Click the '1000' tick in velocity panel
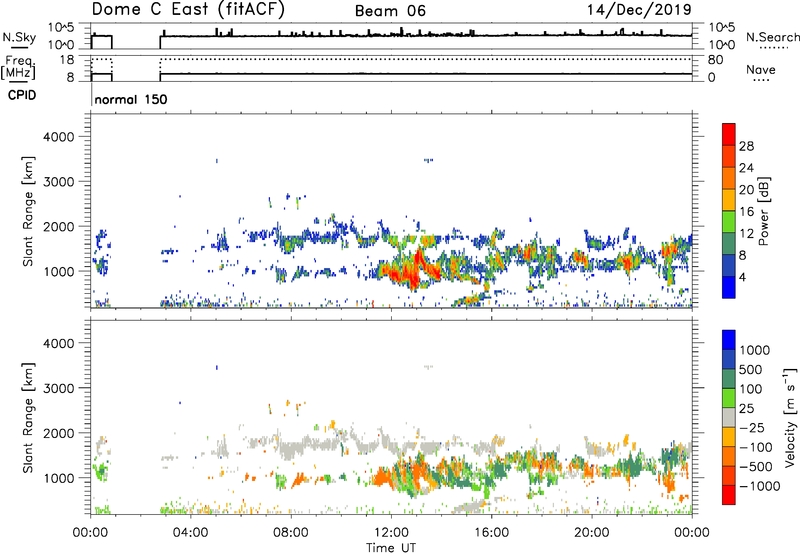 (x=58, y=478)
